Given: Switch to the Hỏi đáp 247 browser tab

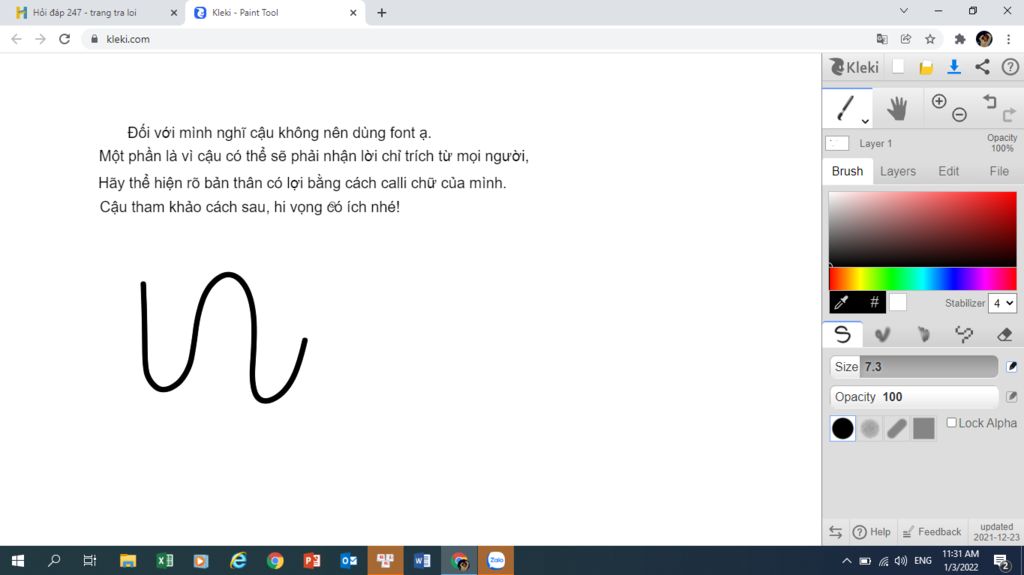Looking at the screenshot, I should click(85, 12).
